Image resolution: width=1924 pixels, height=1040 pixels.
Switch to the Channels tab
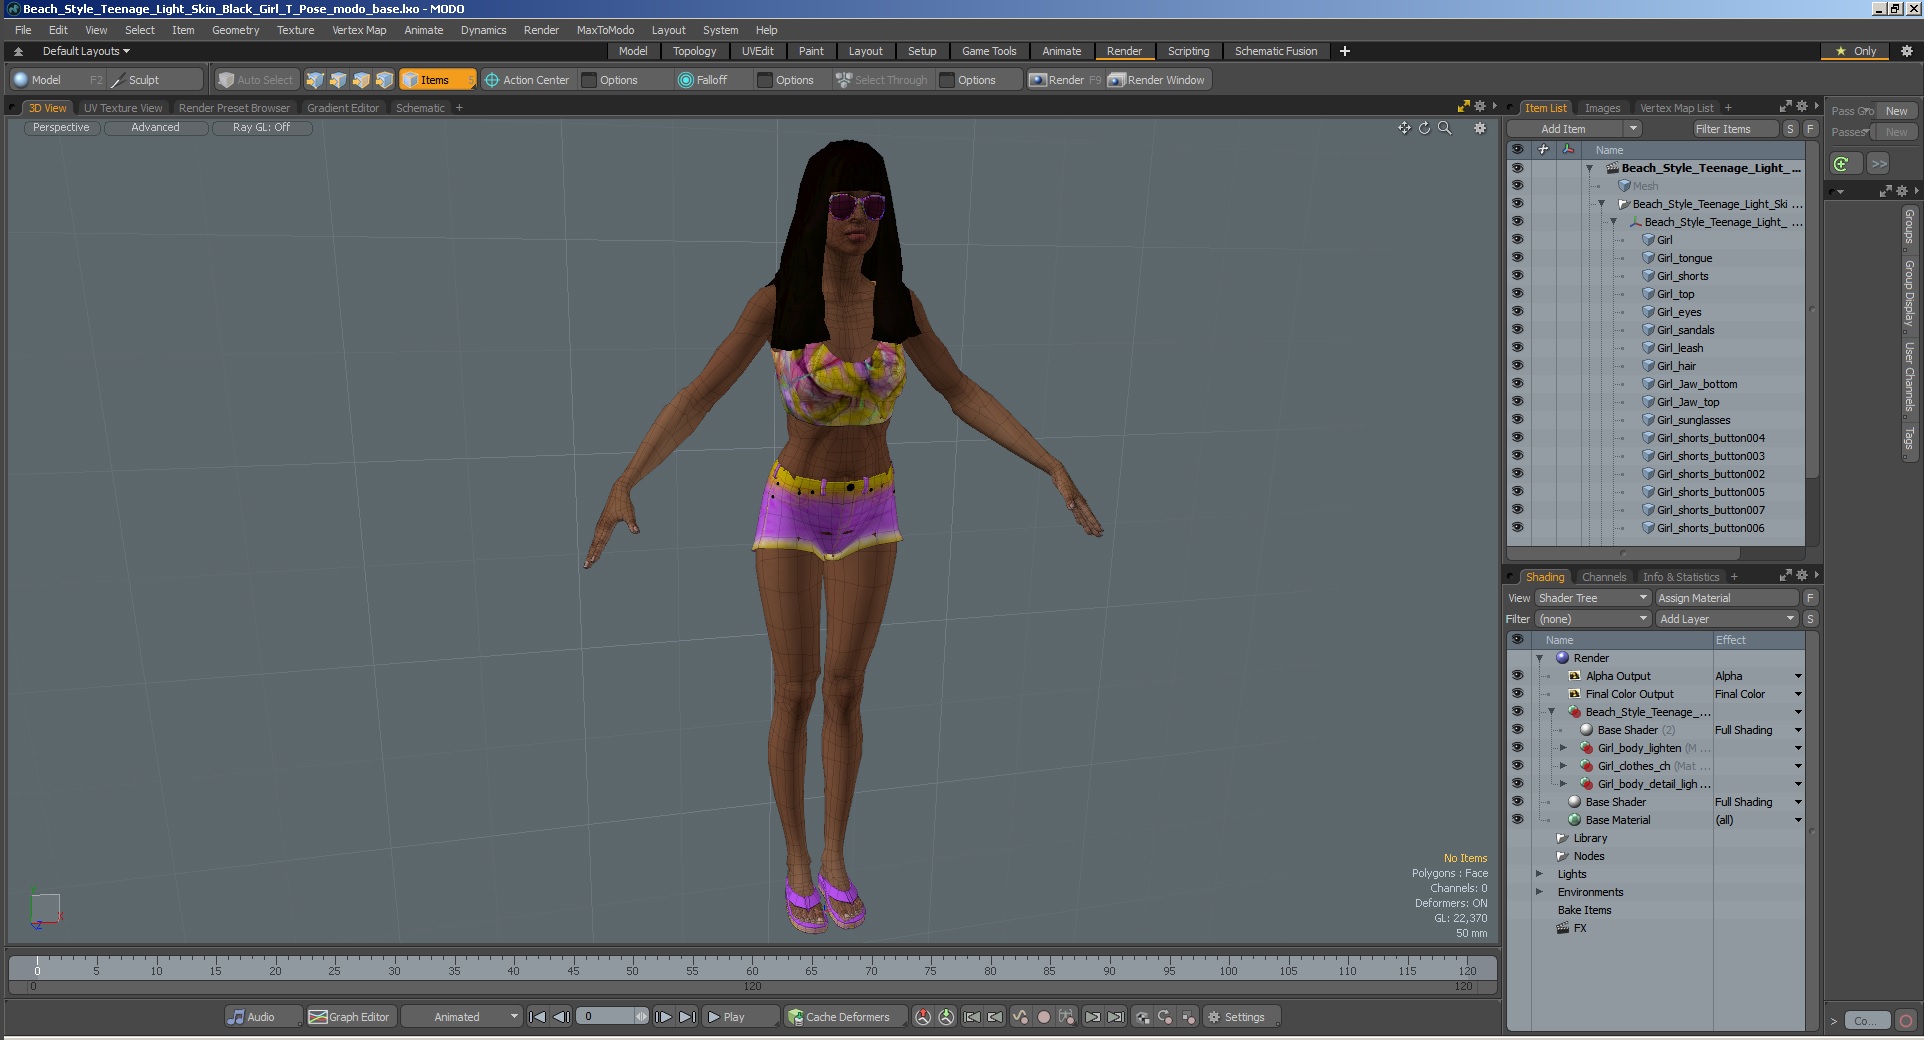(x=1604, y=577)
